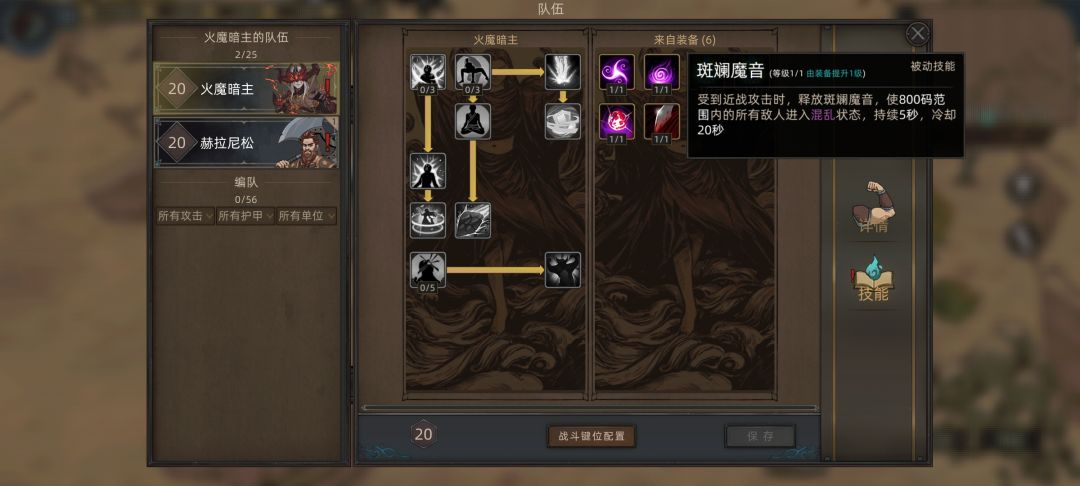1080x486 pixels.
Task: Select the purple spiral vortex equipment skill
Action: pyautogui.click(x=662, y=72)
